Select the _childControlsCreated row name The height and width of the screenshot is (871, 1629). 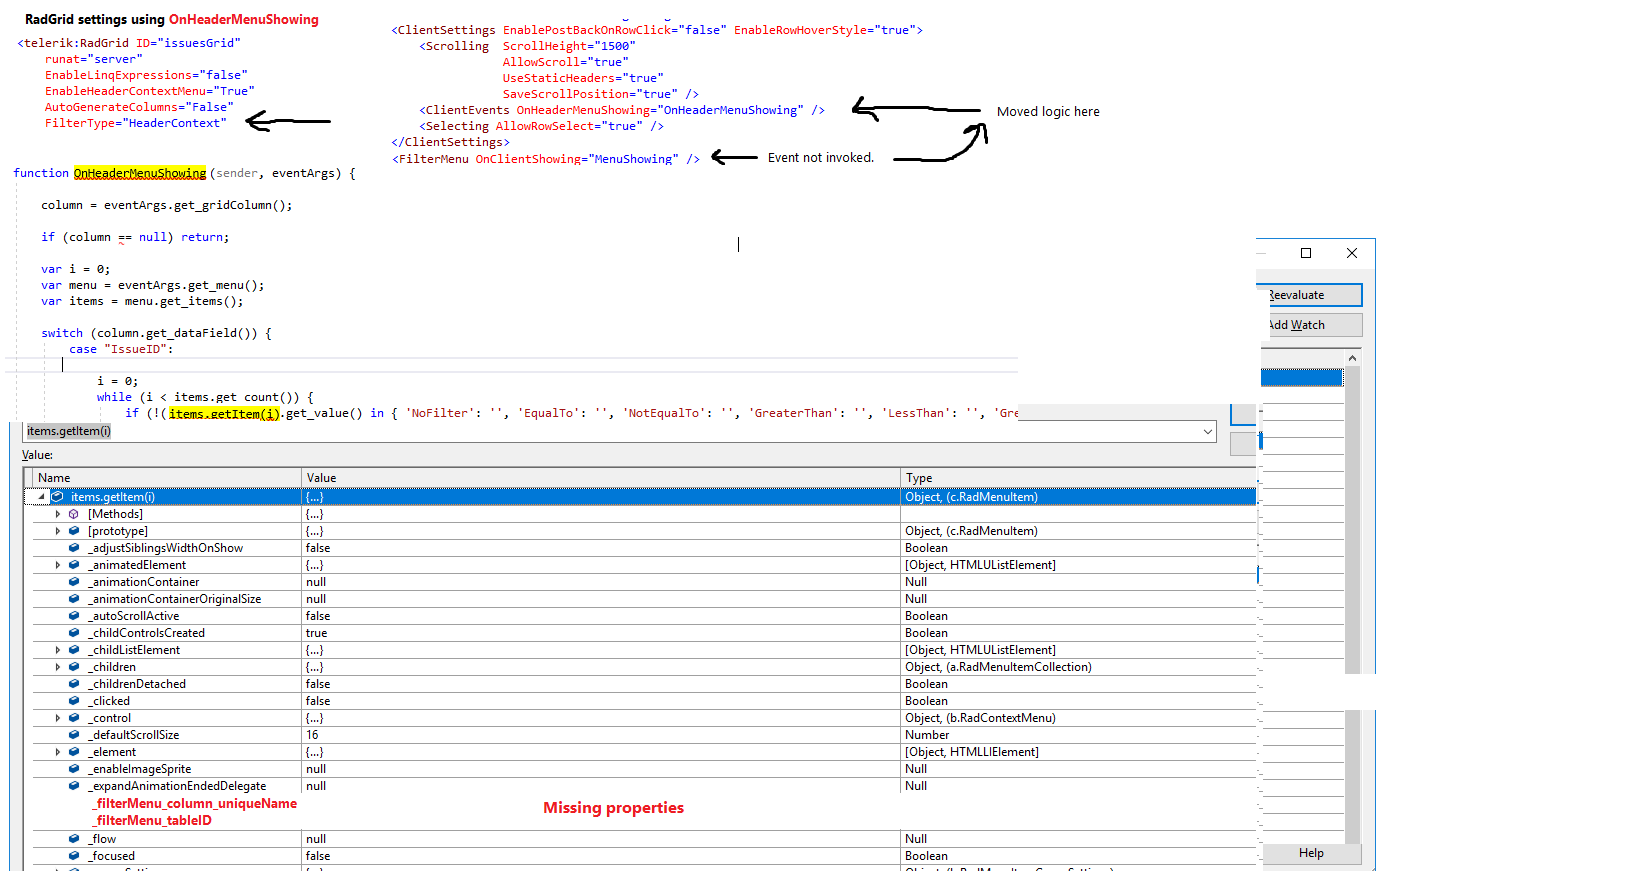(x=146, y=633)
